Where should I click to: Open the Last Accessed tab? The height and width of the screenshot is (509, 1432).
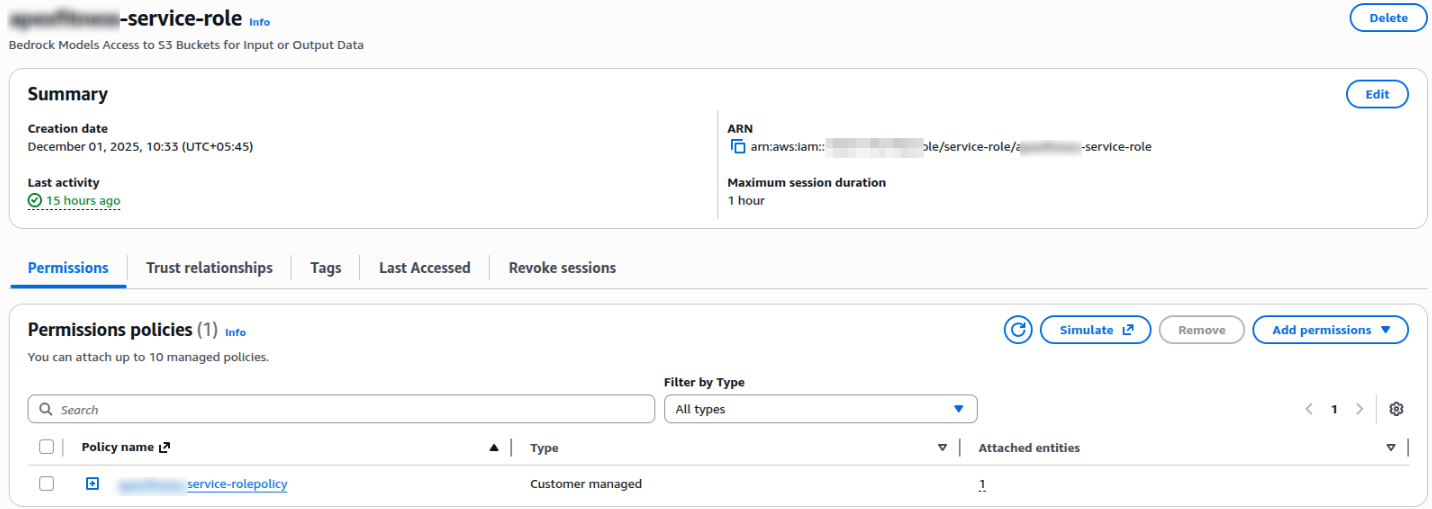click(x=424, y=268)
